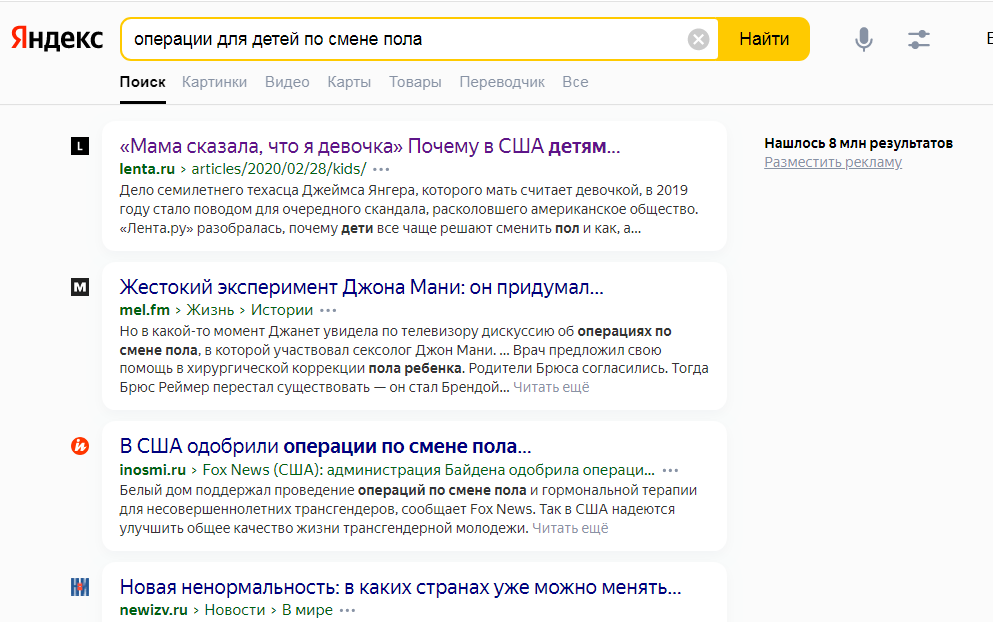The height and width of the screenshot is (622, 993).
Task: Open the lenta.ru domain link
Action: coord(147,169)
